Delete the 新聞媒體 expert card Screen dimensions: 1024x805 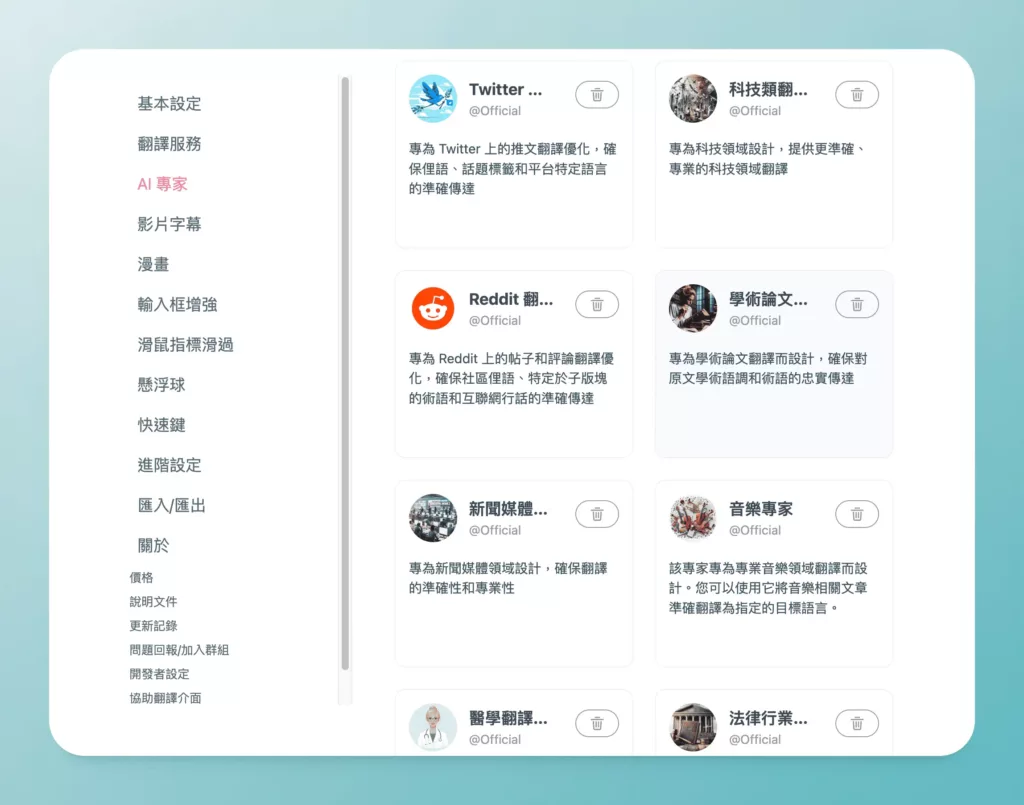[597, 514]
